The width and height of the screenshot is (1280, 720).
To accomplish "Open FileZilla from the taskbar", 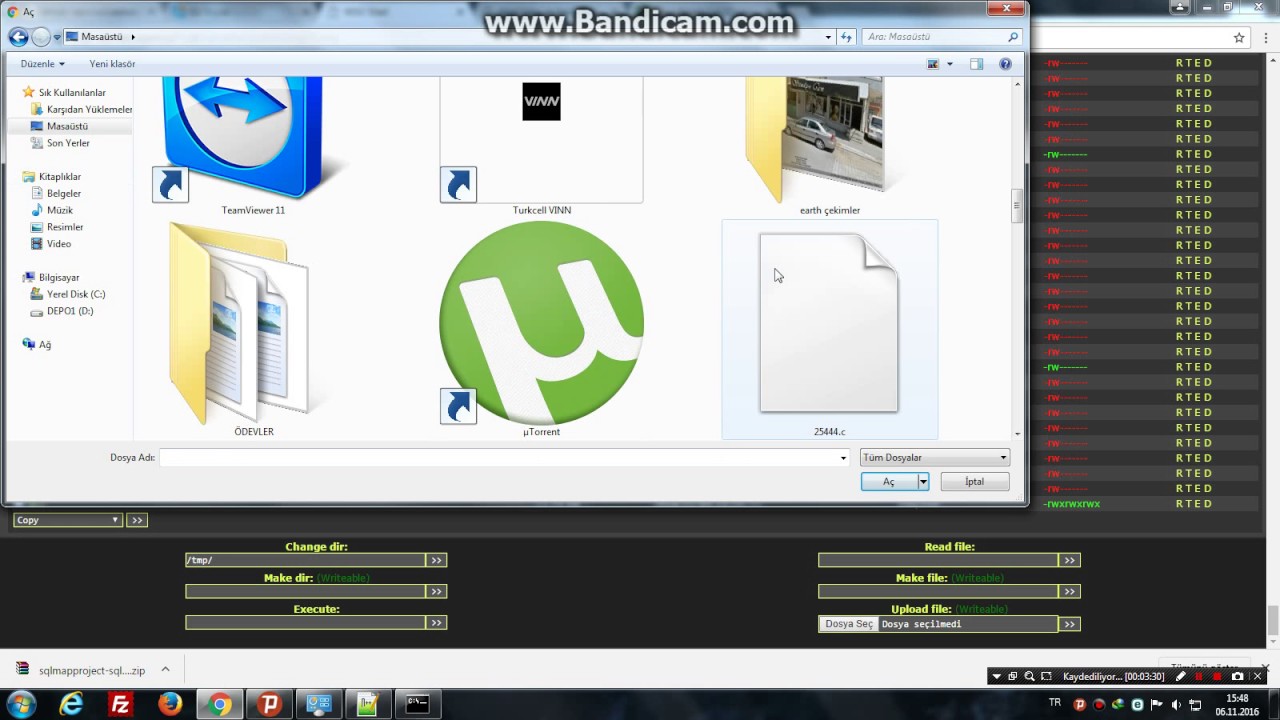I will (x=121, y=704).
